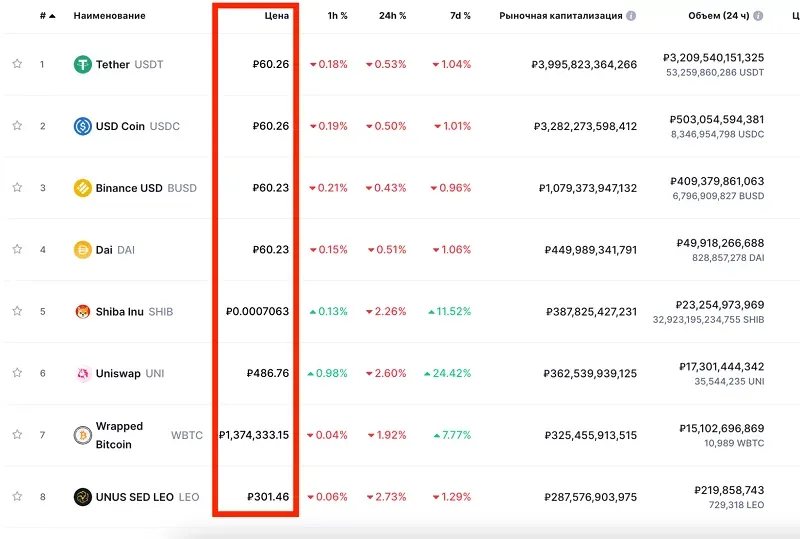Click the USD Coin logo
Image resolution: width=800 pixels, height=539 pixels.
click(x=83, y=126)
